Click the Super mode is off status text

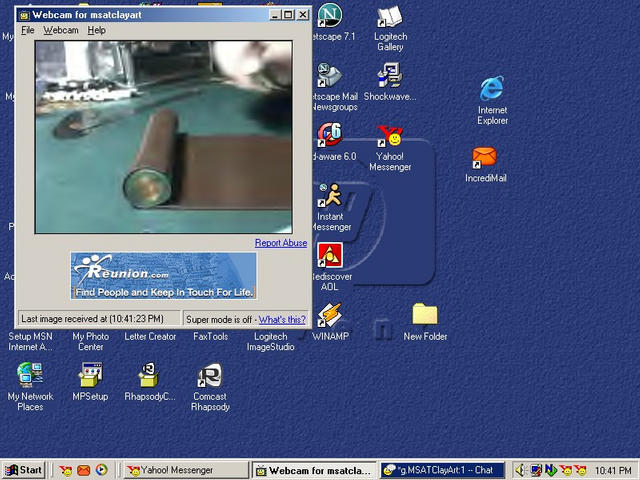point(219,320)
